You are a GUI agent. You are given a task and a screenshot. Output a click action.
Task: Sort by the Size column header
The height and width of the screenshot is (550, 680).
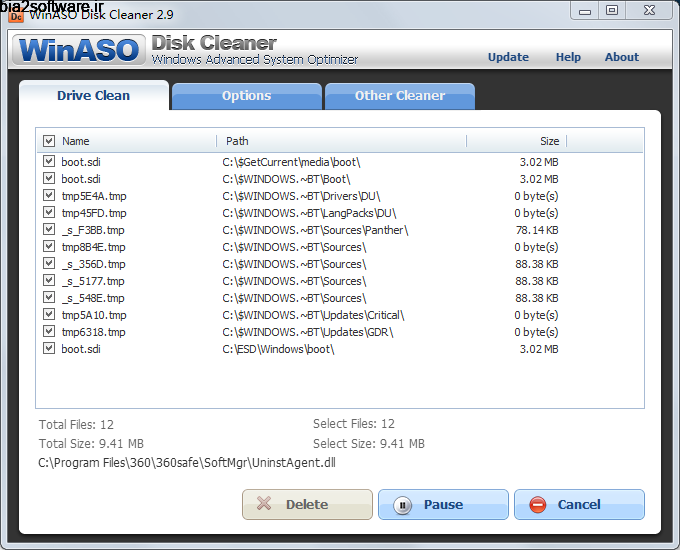coord(549,141)
